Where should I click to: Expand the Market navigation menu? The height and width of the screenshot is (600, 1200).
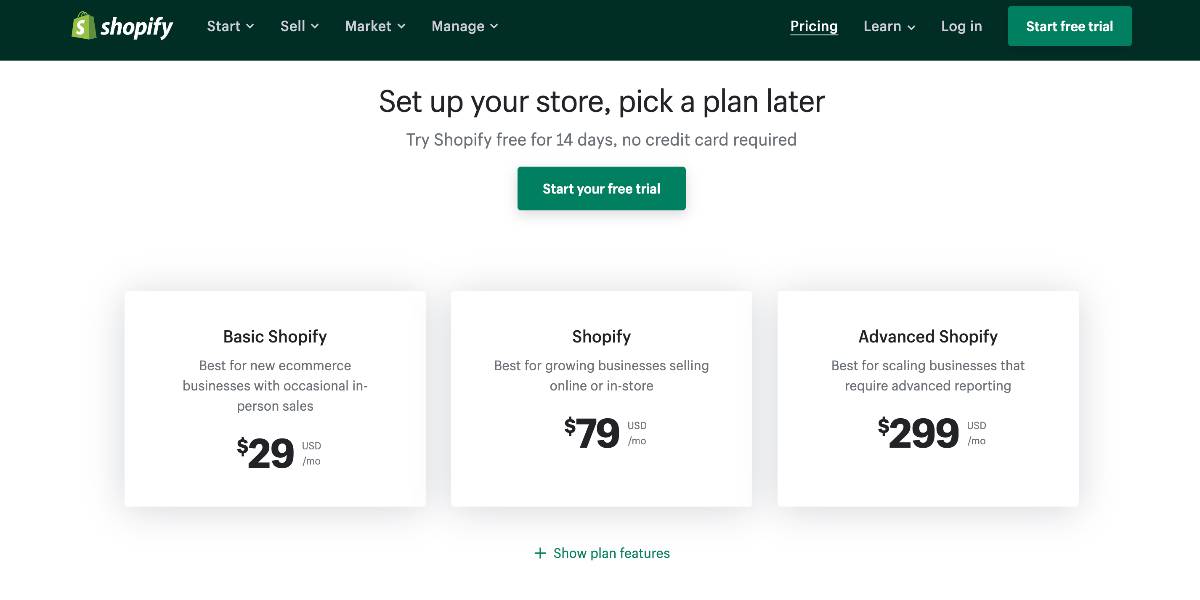tap(375, 26)
